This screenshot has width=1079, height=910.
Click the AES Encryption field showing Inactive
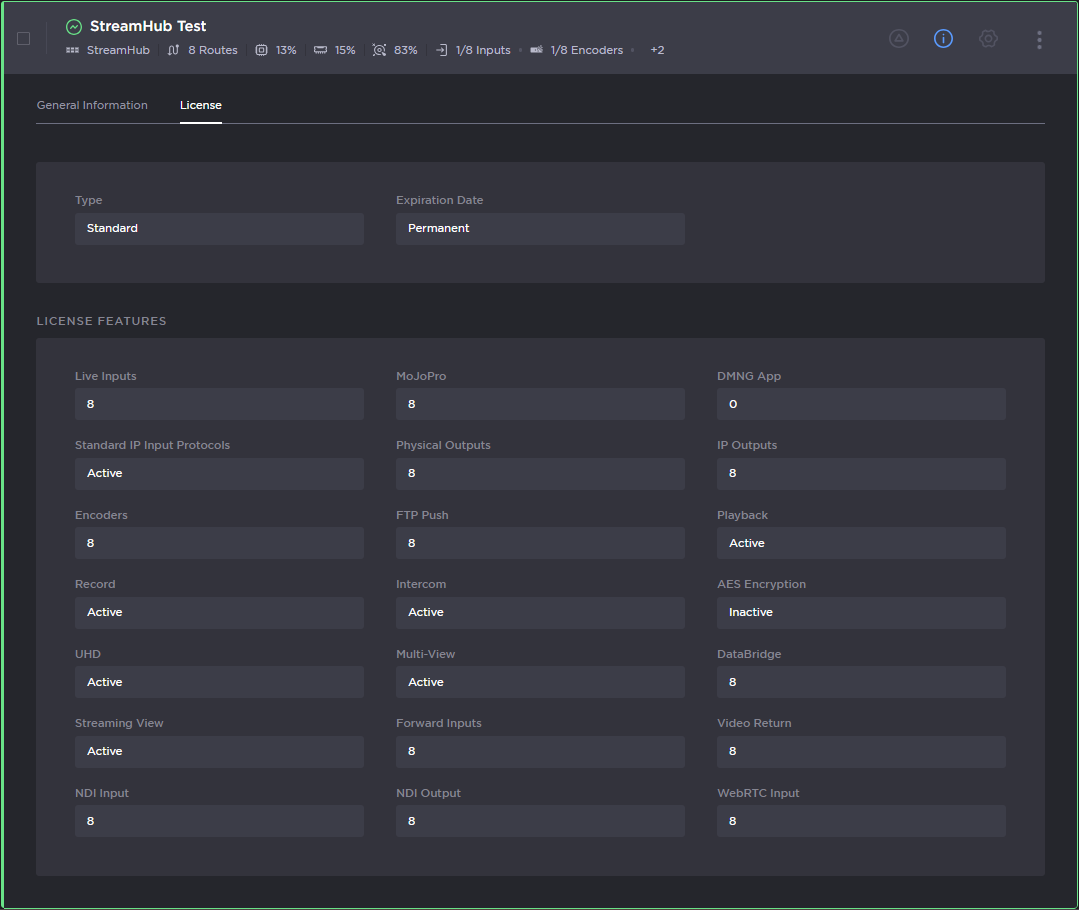[860, 612]
